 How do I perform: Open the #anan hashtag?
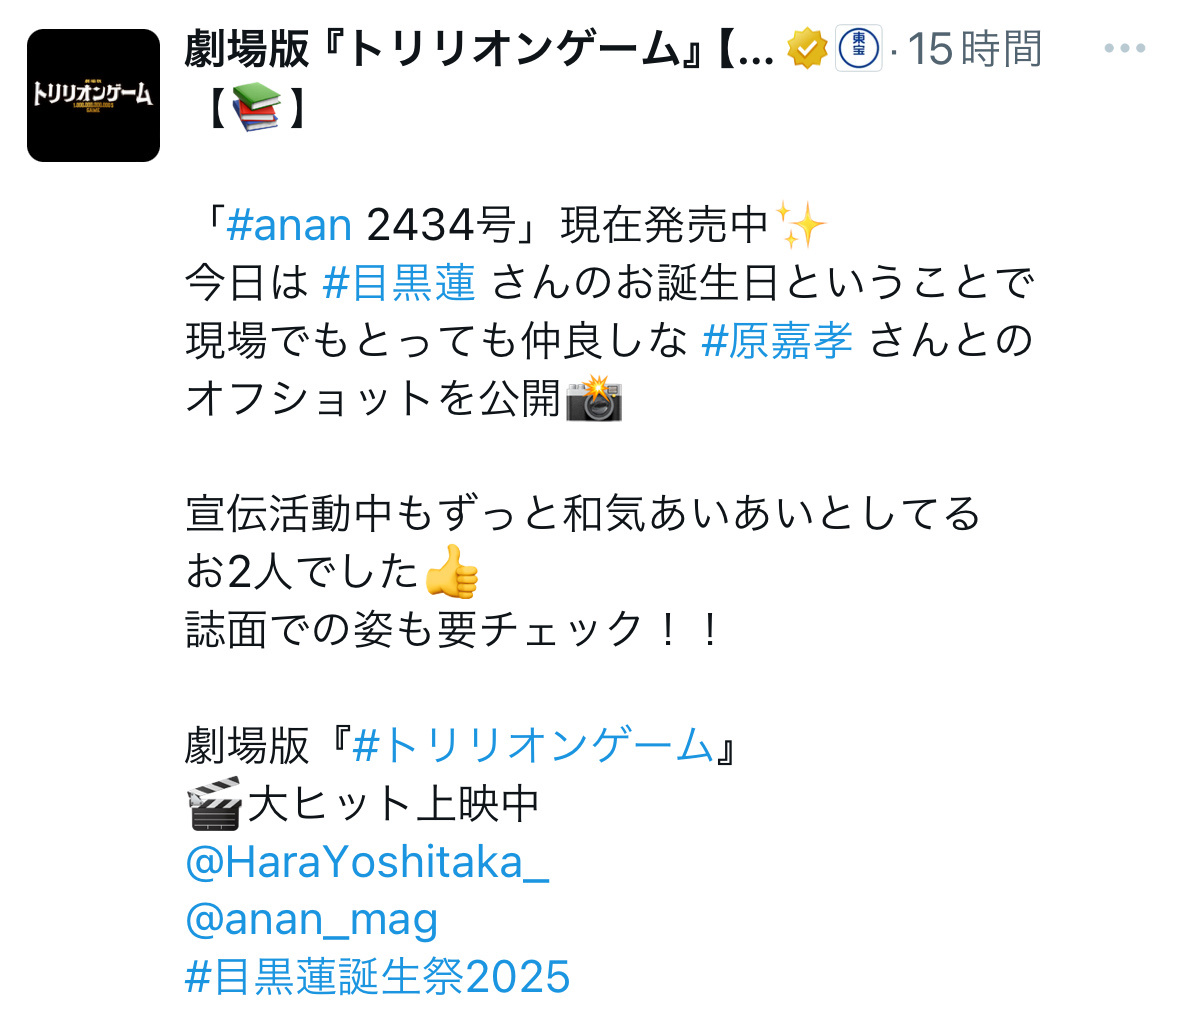tap(289, 225)
